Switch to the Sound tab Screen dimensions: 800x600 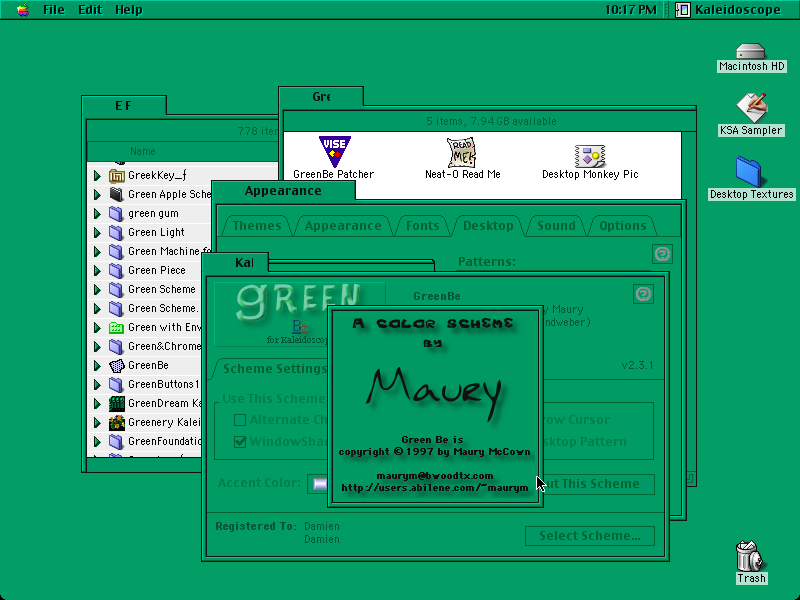(x=556, y=226)
